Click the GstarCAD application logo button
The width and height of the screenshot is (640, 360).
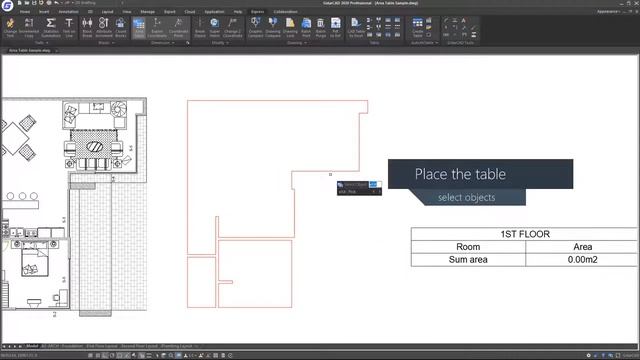coord(7,6)
